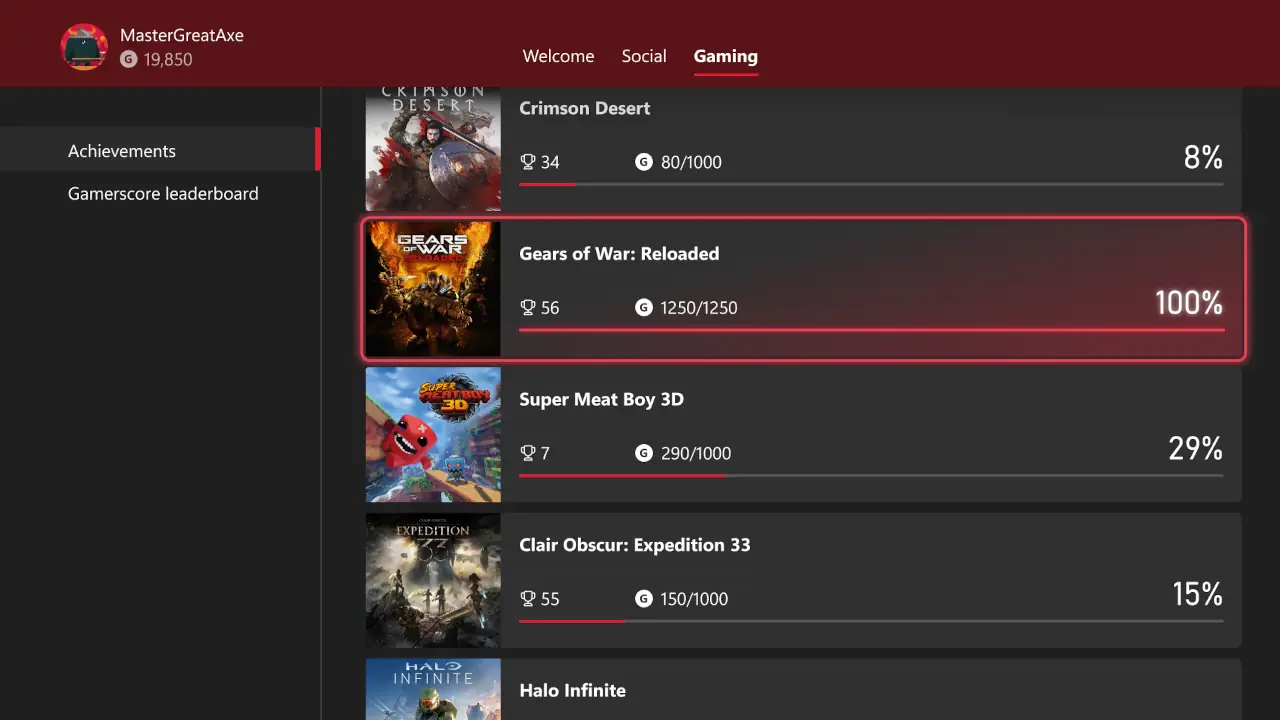Click the 15% completion value
This screenshot has height=720, width=1280.
(x=1198, y=595)
